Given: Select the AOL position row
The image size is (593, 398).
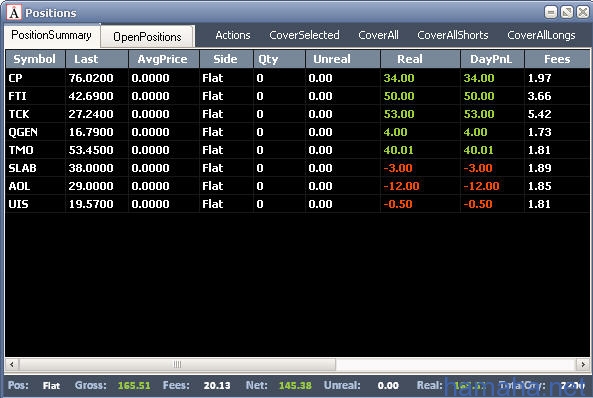Looking at the screenshot, I should (297, 186).
